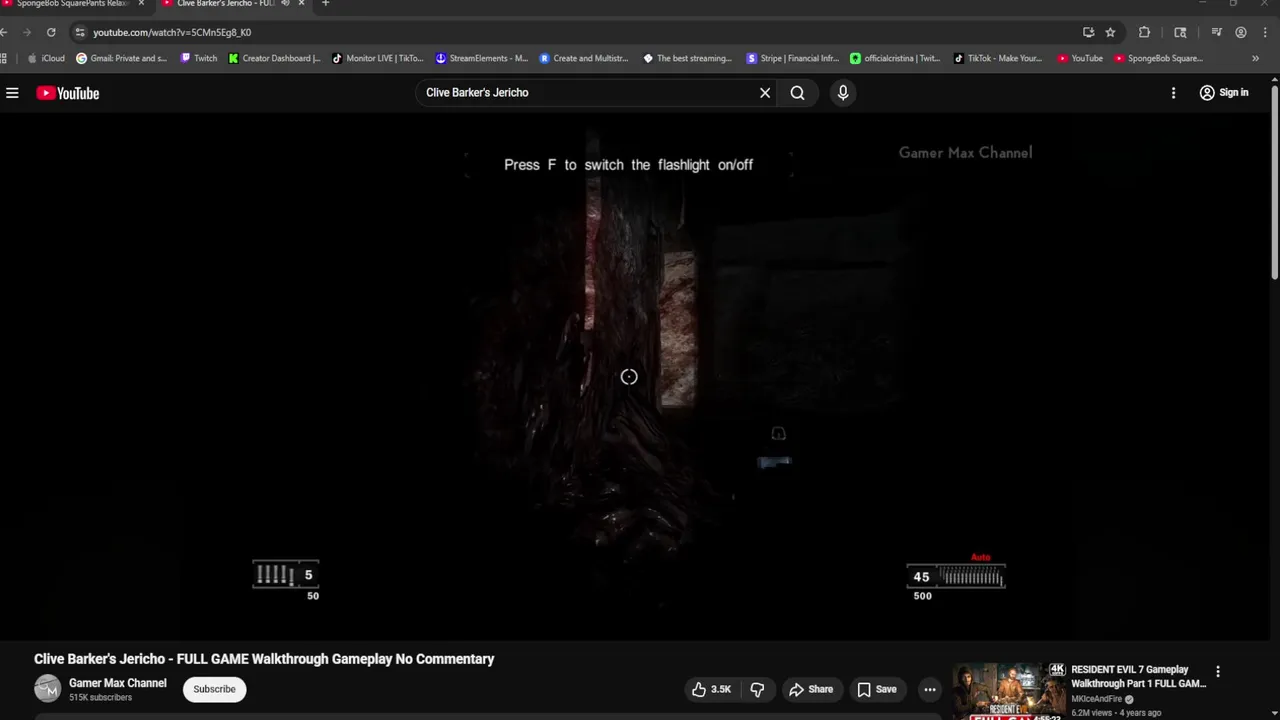Expand hidden bookmarks with double chevron
This screenshot has height=720, width=1280.
pyautogui.click(x=1256, y=58)
